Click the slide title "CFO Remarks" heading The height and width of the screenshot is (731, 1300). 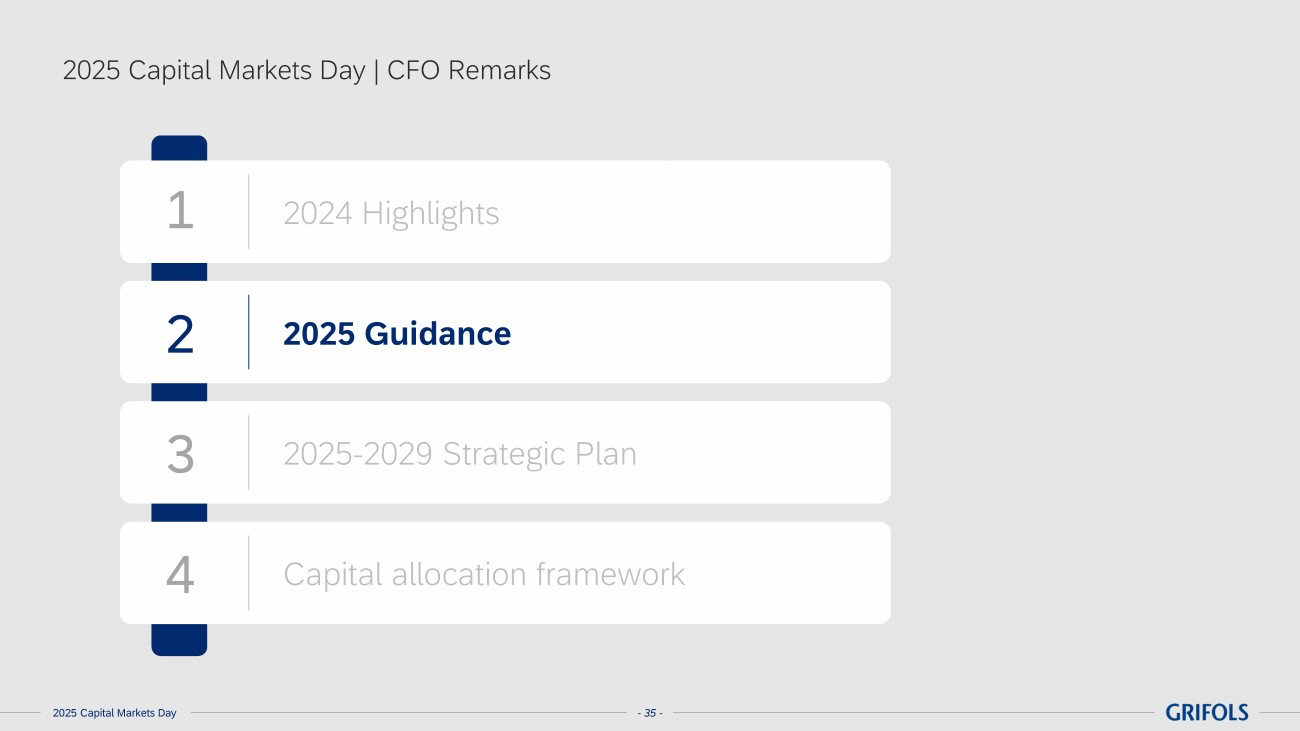coord(468,71)
